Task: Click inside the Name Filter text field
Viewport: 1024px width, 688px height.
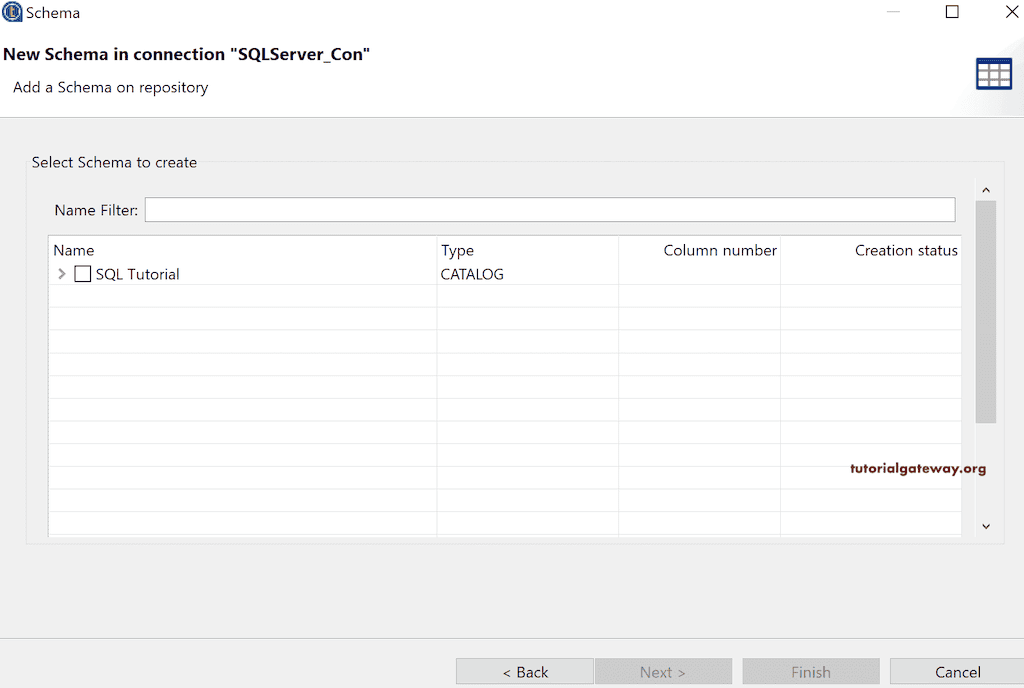Action: click(x=549, y=209)
